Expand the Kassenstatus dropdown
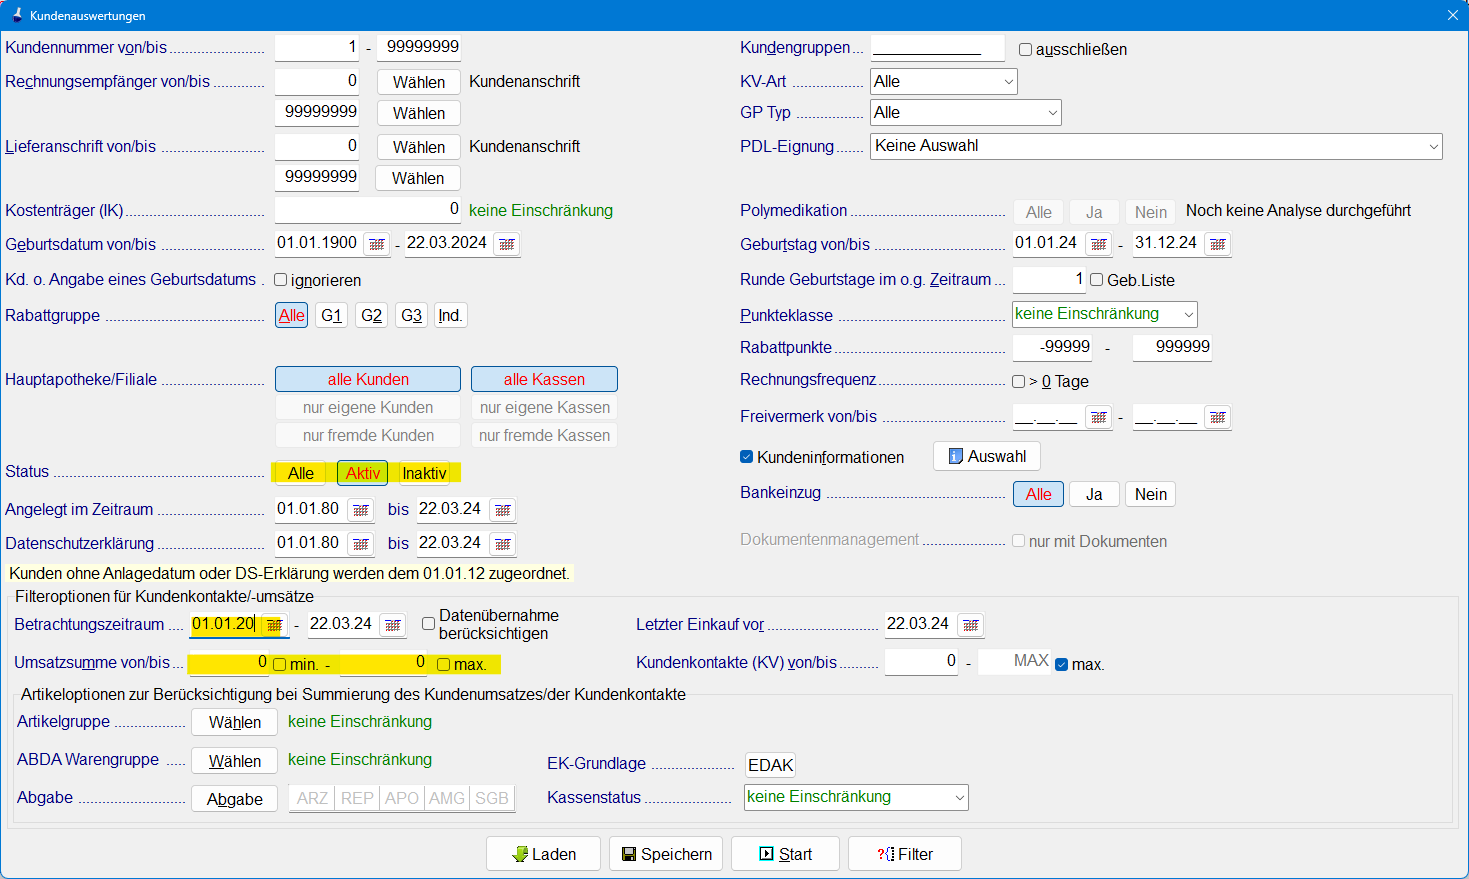The image size is (1469, 879). (x=959, y=798)
